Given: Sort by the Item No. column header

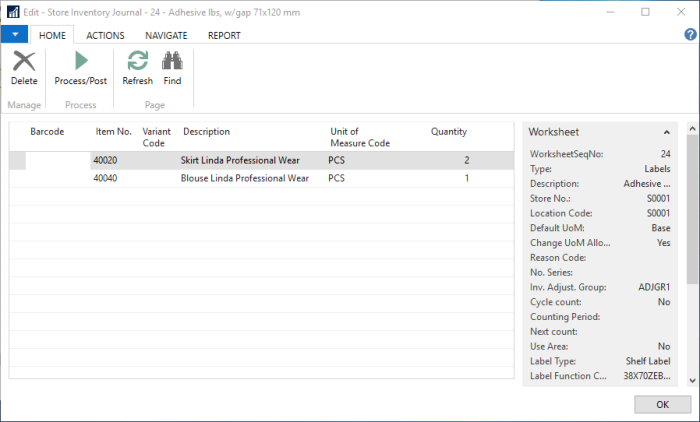Looking at the screenshot, I should click(x=113, y=132).
